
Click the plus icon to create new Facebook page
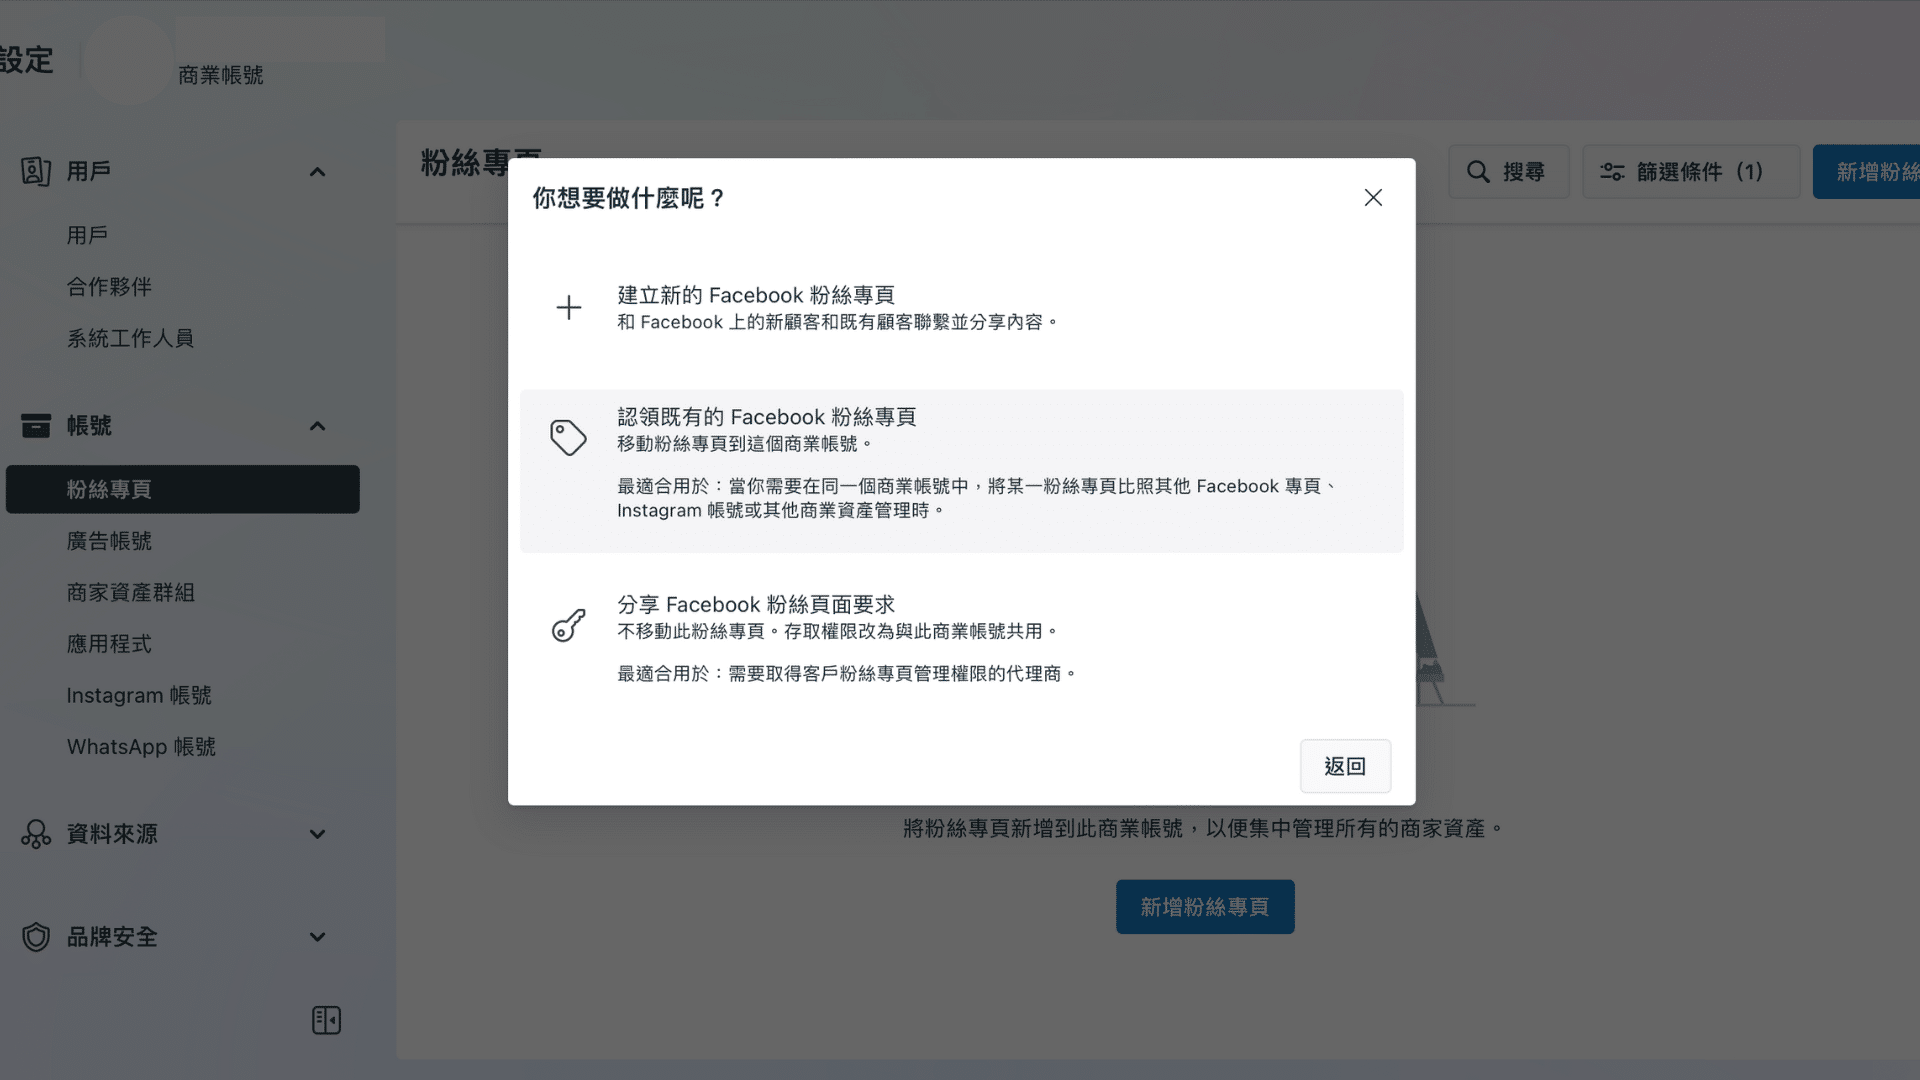tap(568, 307)
